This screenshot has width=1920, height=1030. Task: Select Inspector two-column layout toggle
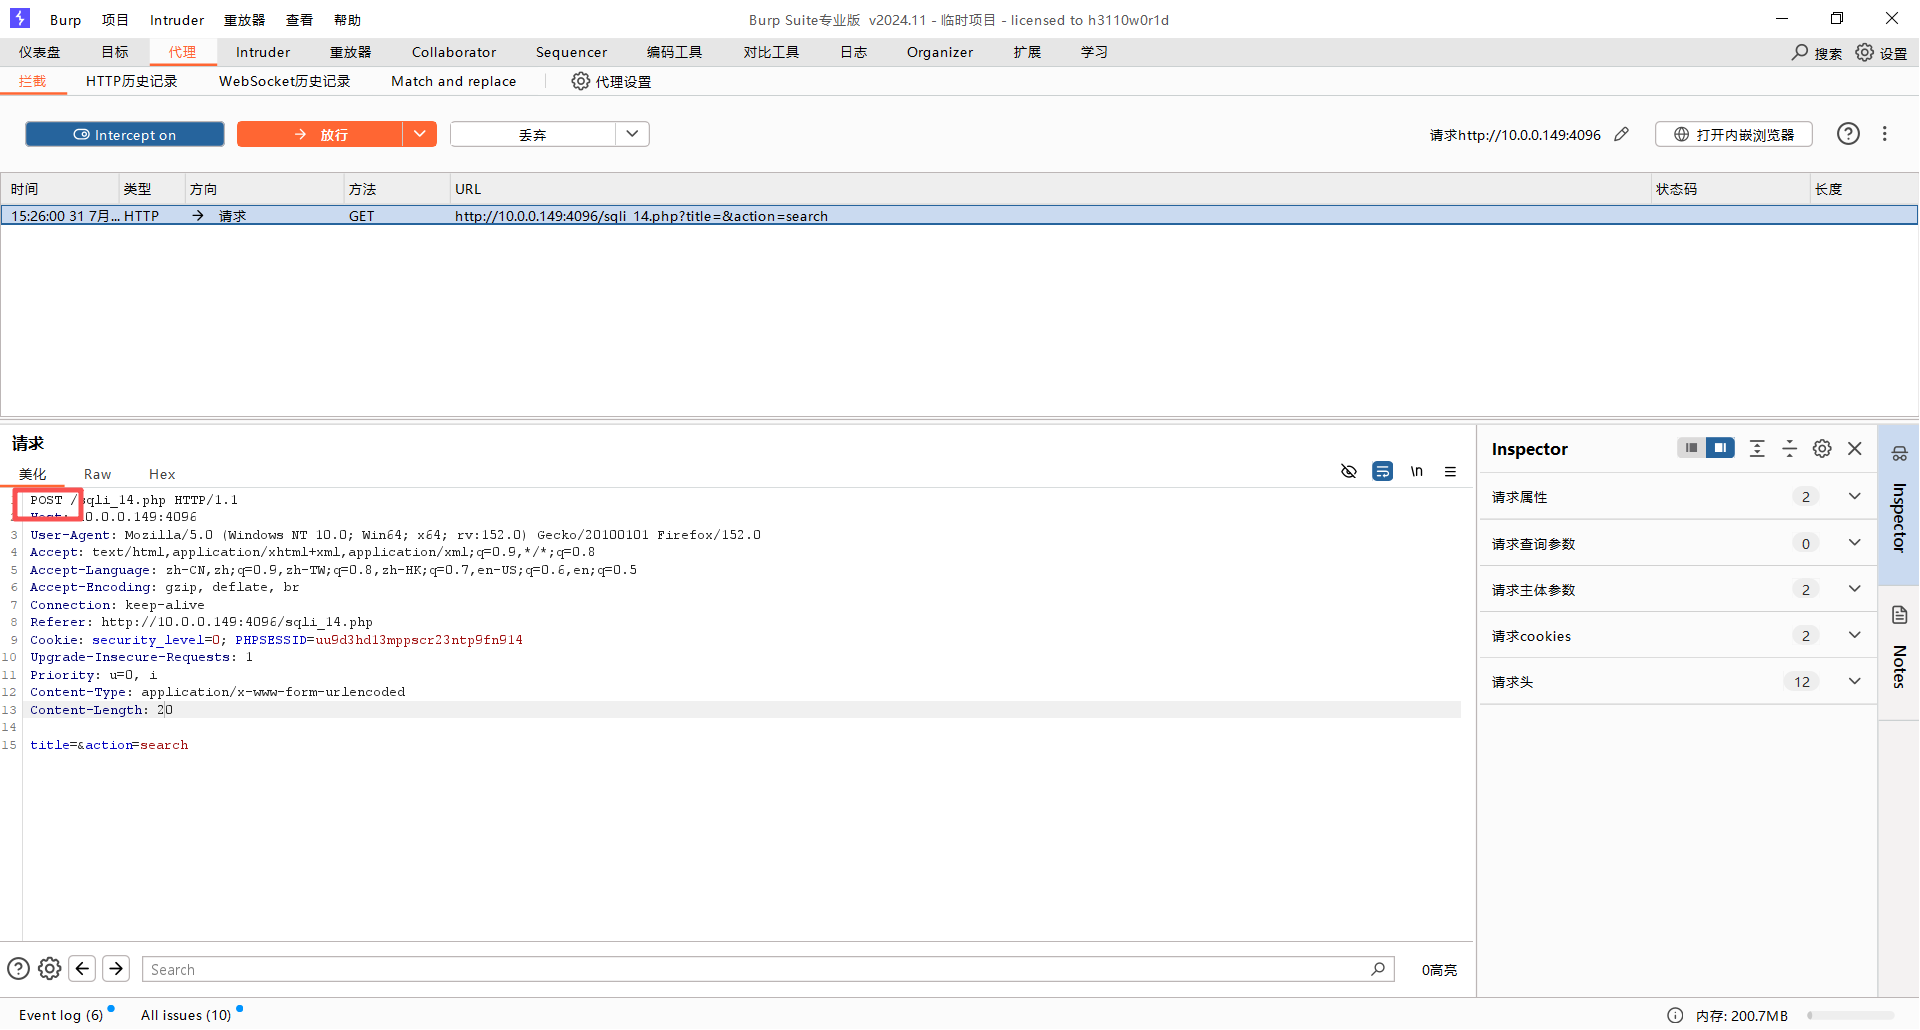pos(1720,448)
